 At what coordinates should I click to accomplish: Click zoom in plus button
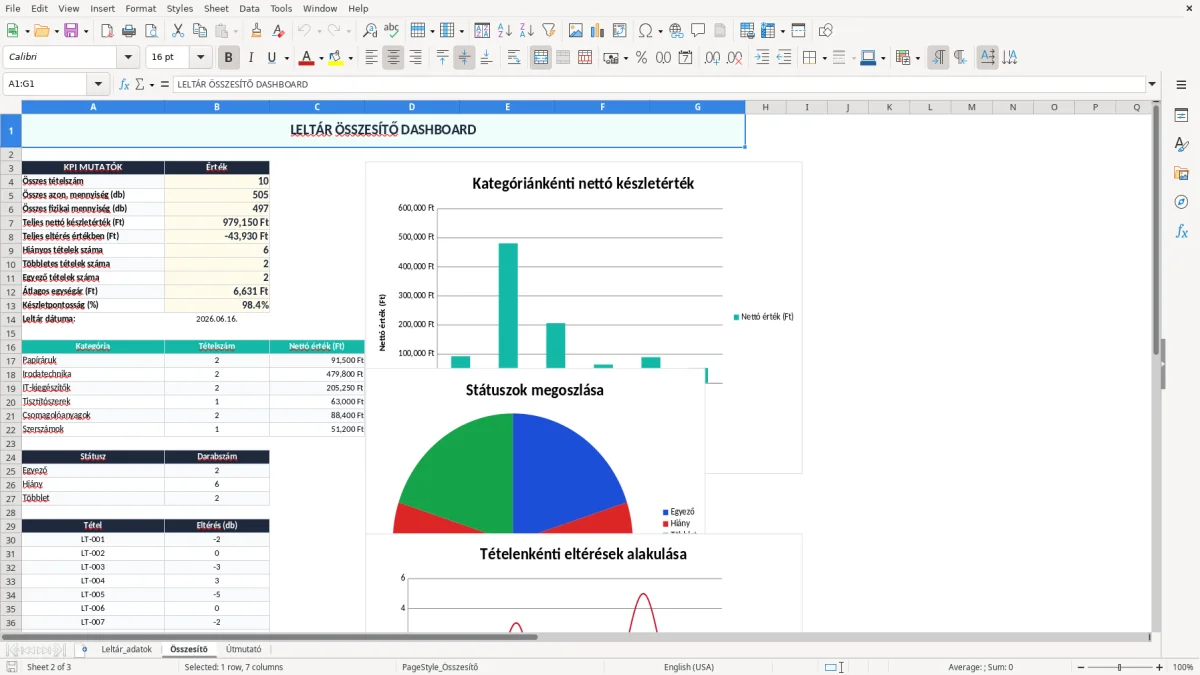tap(1159, 667)
